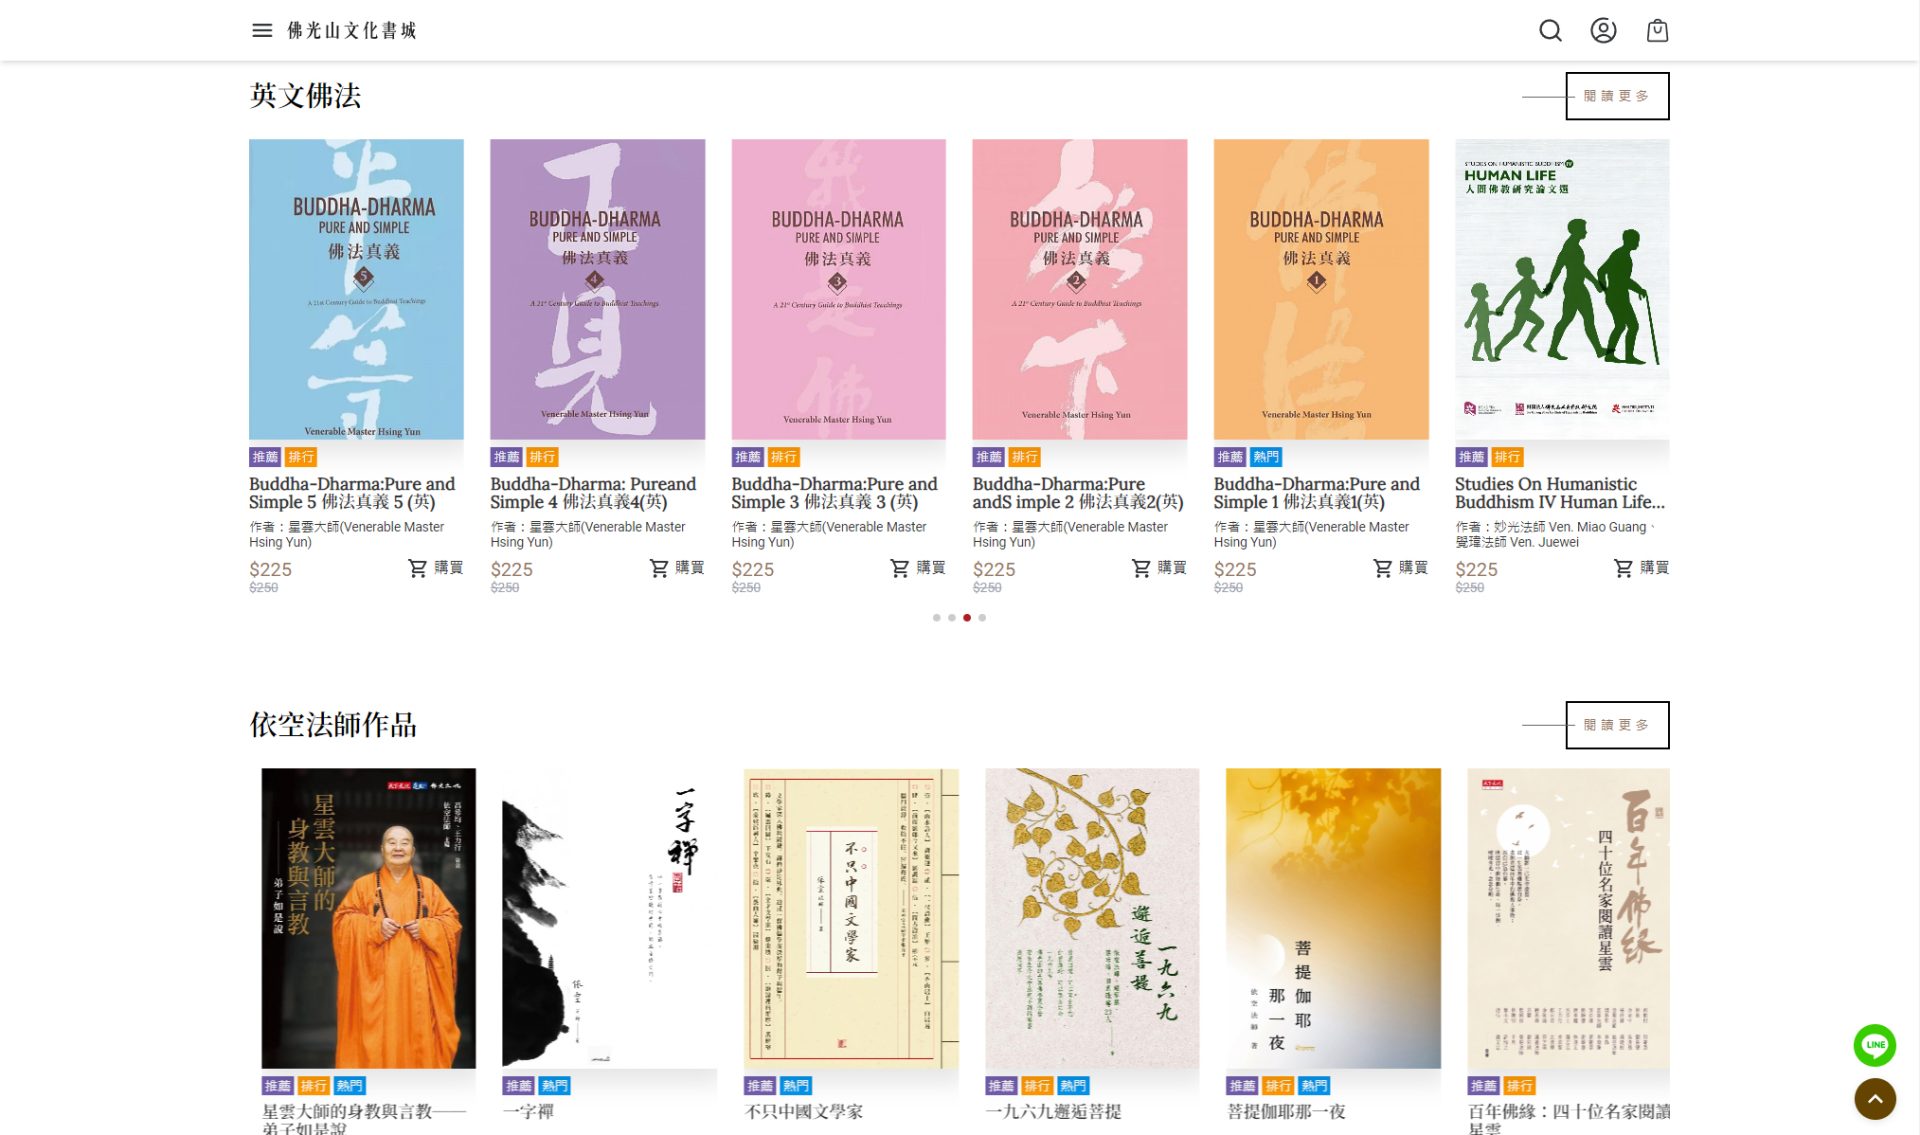This screenshot has height=1135, width=1920.
Task: Open Studies On Humanistic Buddhism IV link
Action: click(1559, 493)
